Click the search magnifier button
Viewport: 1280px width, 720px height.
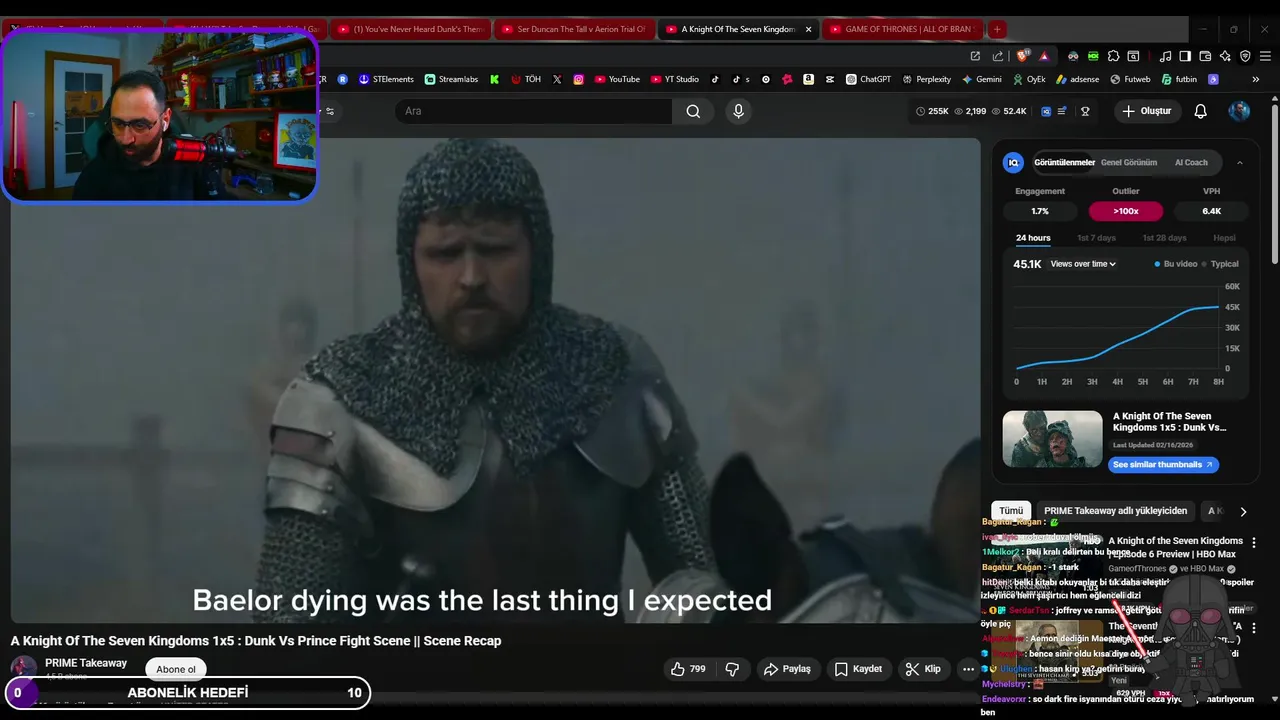(x=693, y=111)
